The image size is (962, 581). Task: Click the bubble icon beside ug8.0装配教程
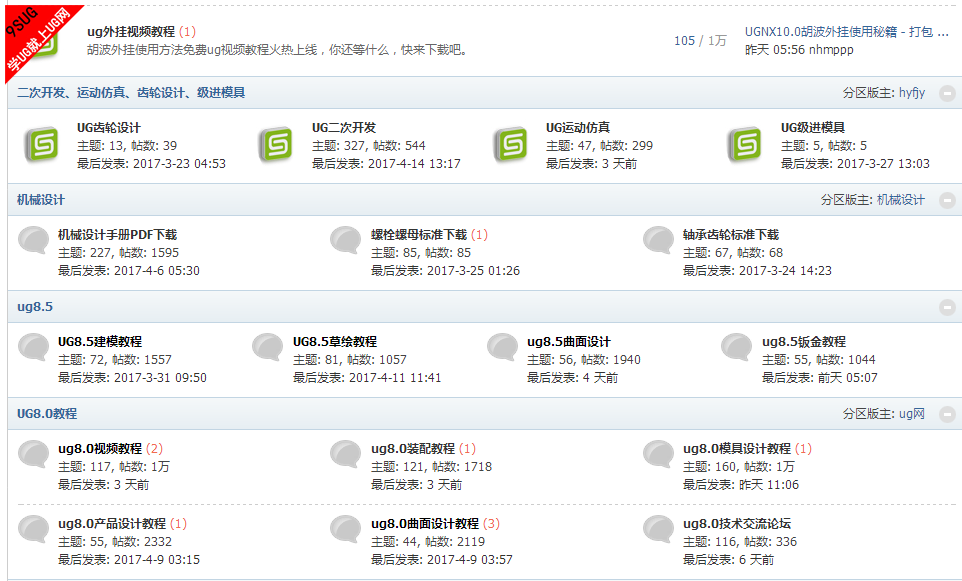[346, 454]
